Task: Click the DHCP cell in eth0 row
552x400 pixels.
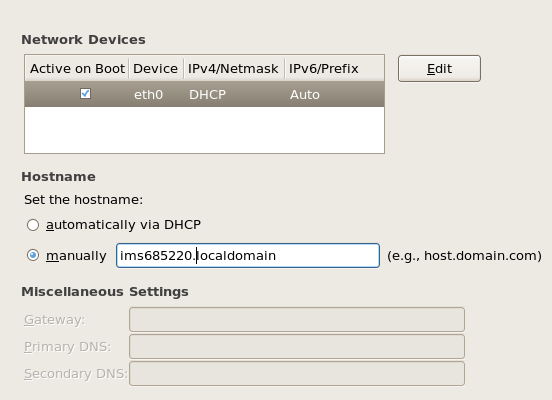Action: point(207,95)
